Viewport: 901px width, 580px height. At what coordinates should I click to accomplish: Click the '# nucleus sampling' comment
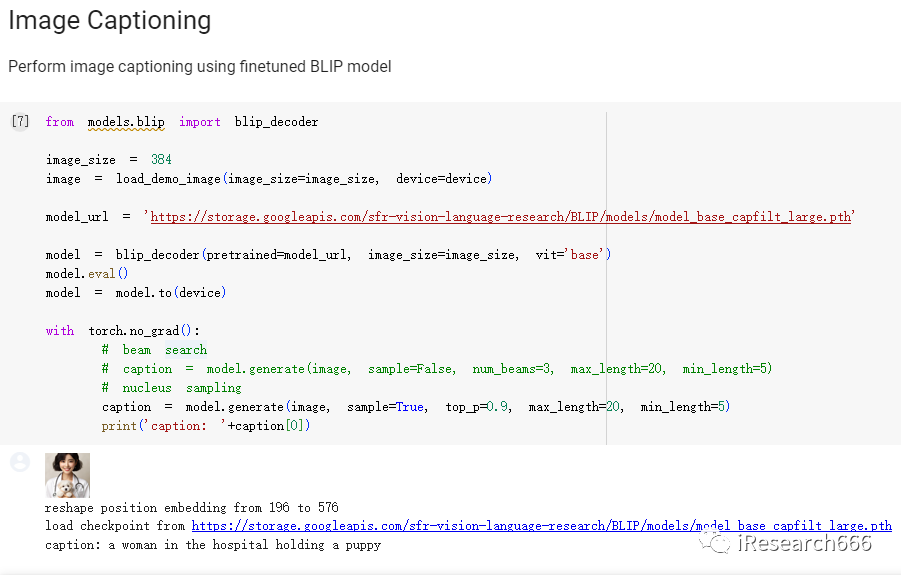click(x=171, y=387)
